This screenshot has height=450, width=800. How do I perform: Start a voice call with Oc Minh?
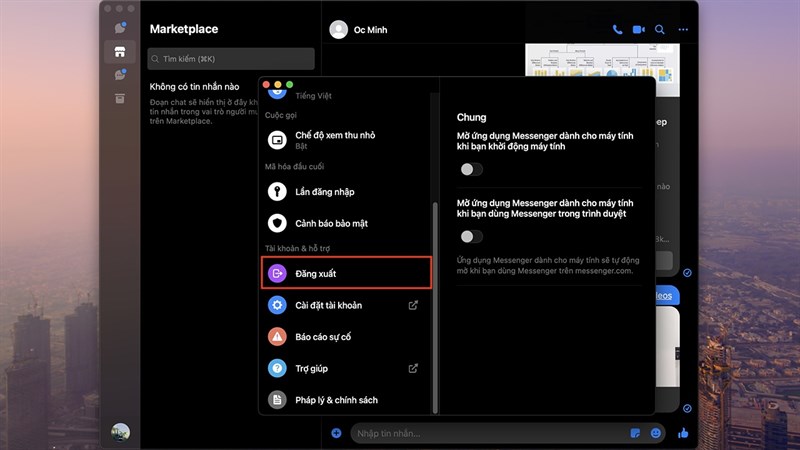click(617, 30)
